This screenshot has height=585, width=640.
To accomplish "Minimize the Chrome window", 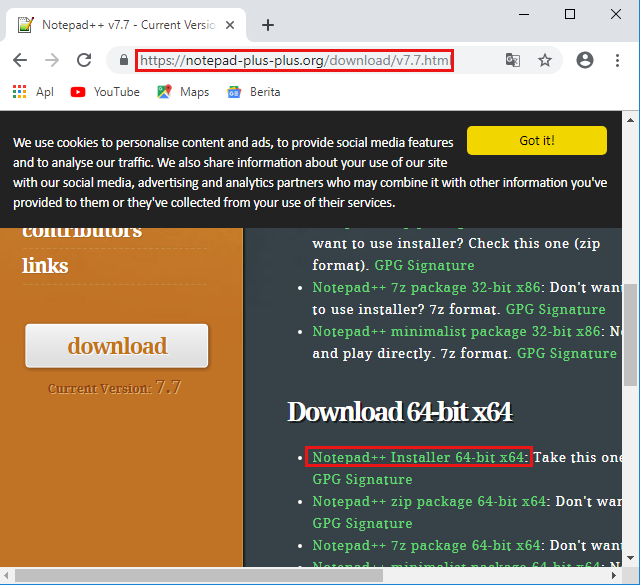I will [524, 14].
